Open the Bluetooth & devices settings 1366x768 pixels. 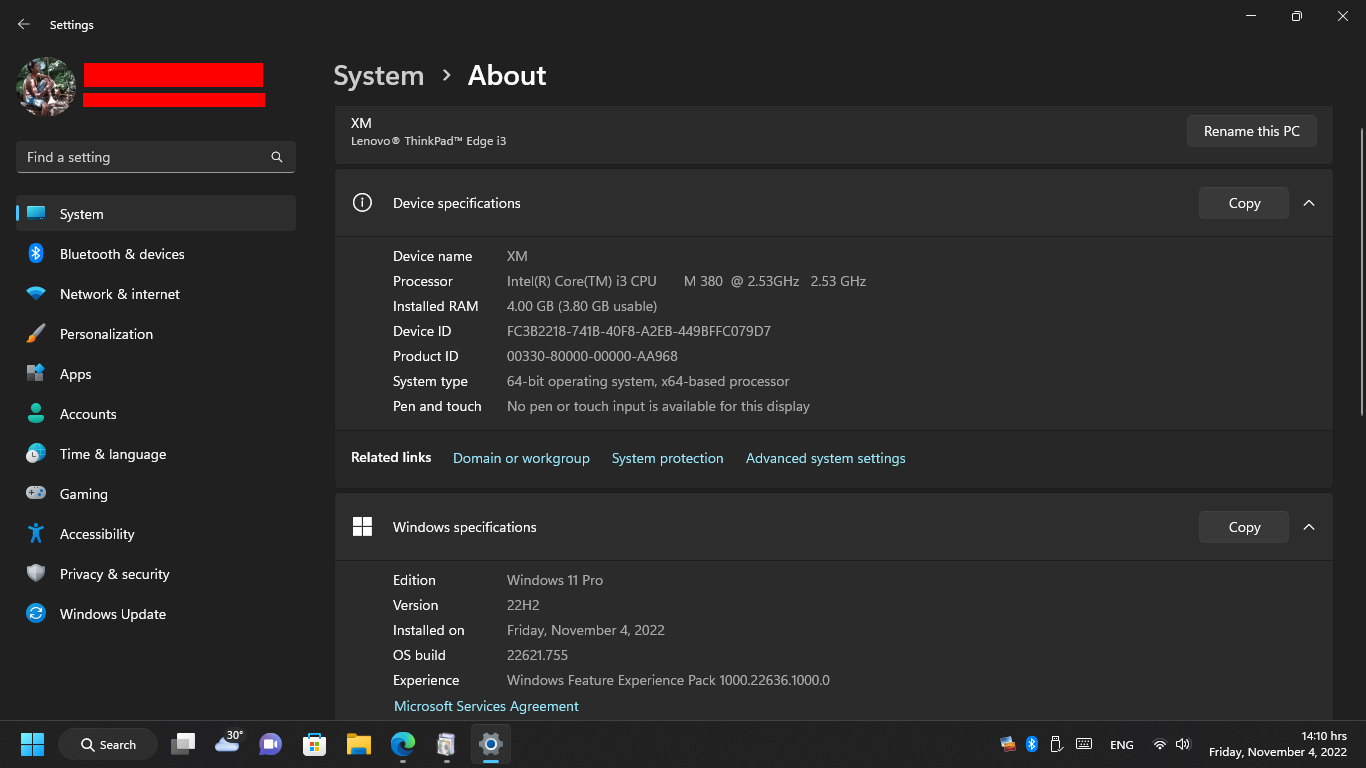click(x=156, y=254)
